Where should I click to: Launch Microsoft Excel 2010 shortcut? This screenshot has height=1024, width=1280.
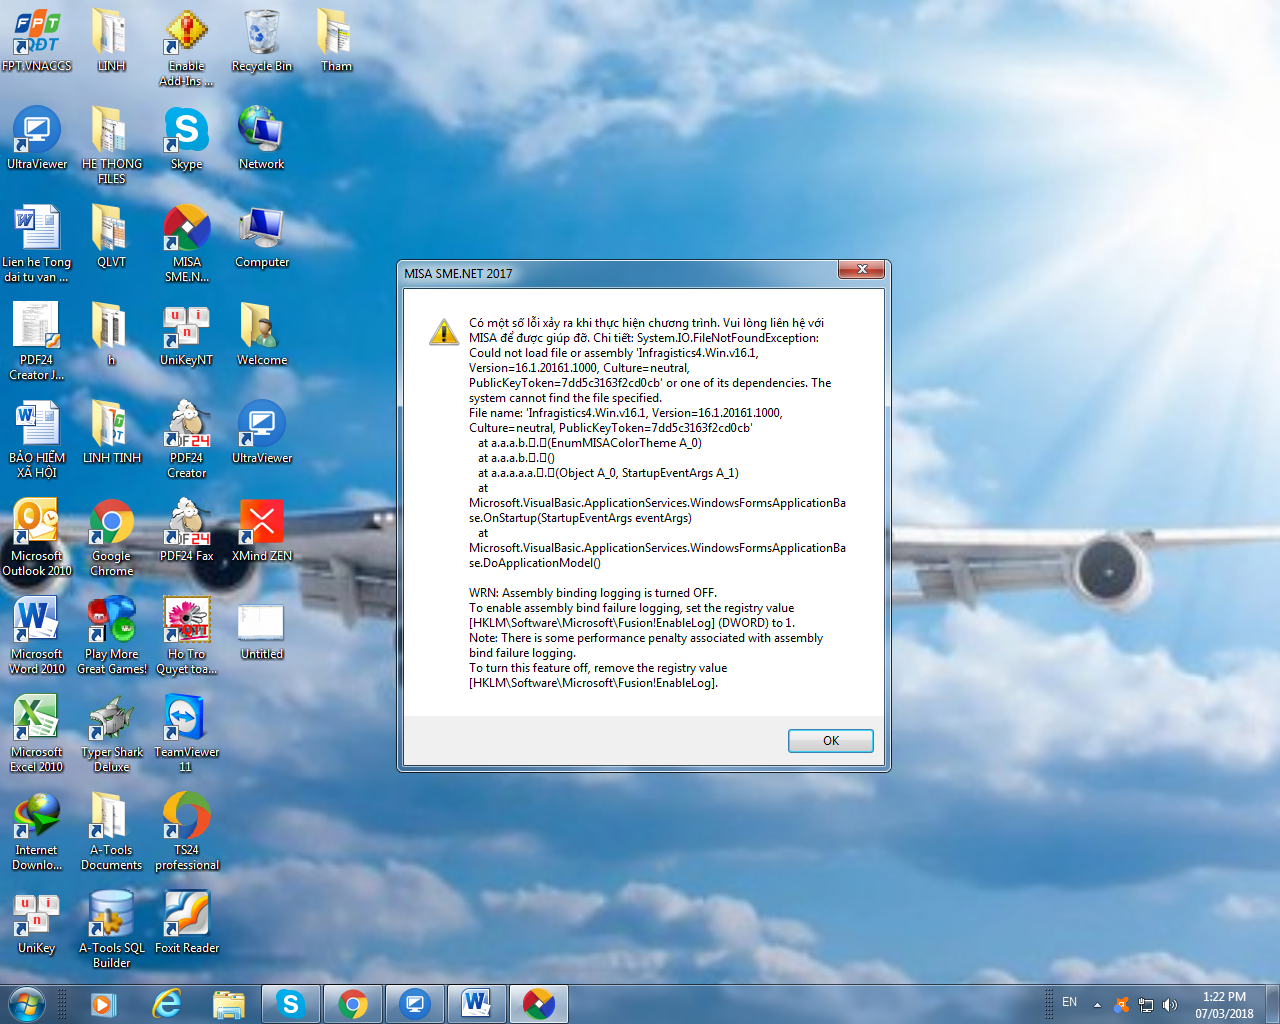37,733
